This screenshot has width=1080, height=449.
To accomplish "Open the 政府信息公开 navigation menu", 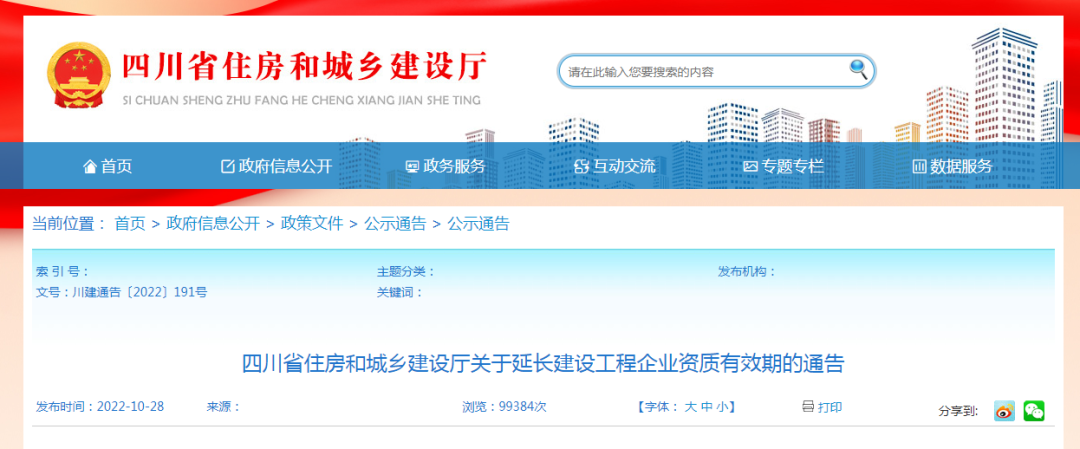I will point(276,167).
